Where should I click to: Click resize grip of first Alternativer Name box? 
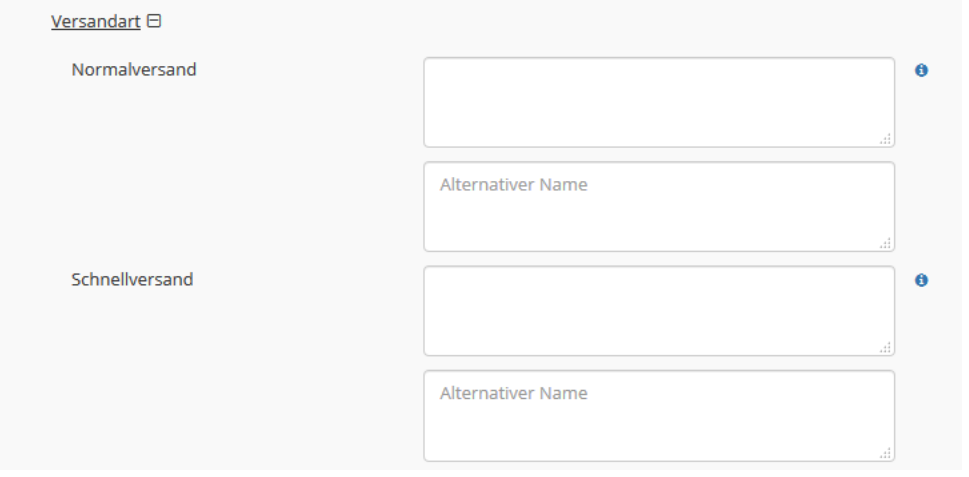pyautogui.click(x=886, y=243)
